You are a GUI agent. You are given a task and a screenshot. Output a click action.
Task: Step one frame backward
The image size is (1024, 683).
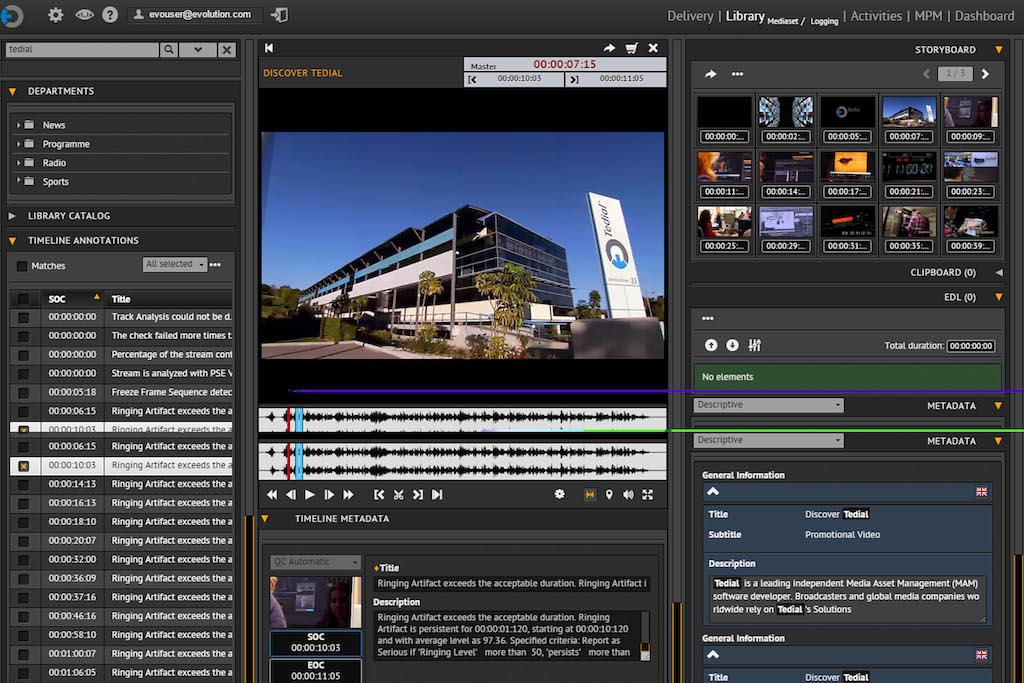291,495
